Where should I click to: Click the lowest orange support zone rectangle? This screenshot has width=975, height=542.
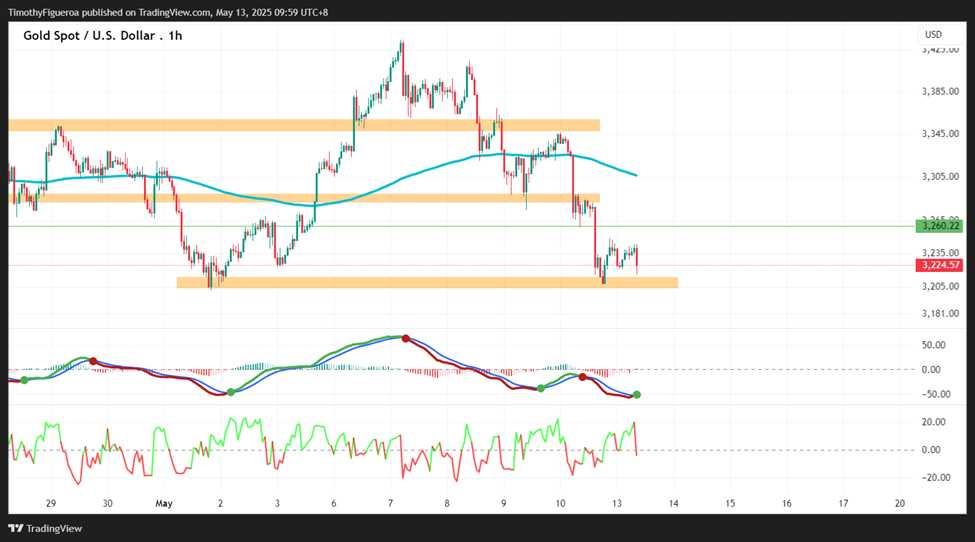pyautogui.click(x=427, y=283)
